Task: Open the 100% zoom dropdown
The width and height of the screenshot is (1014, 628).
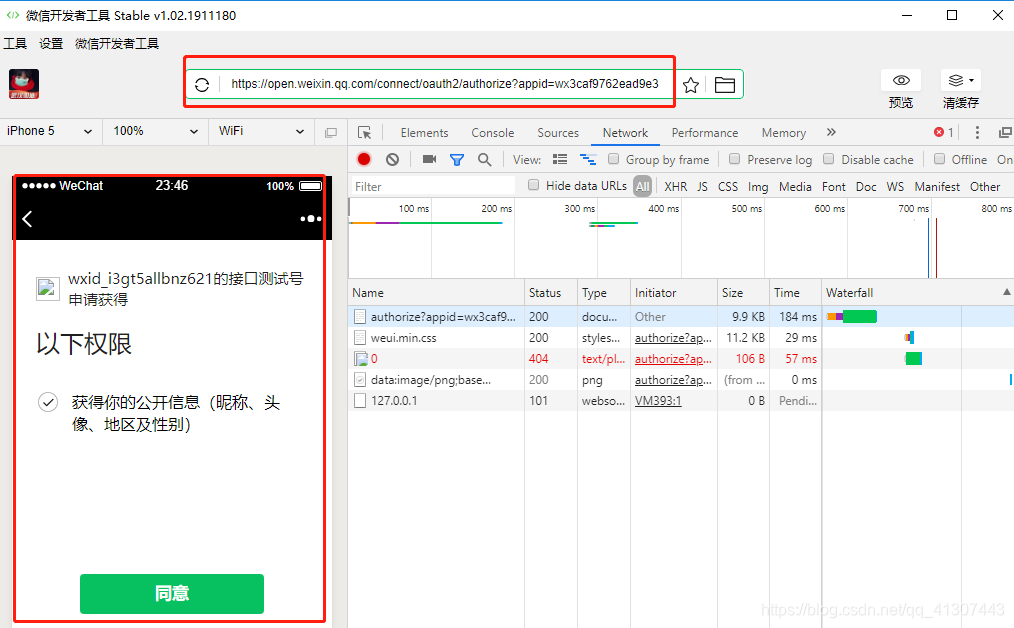Action: (155, 131)
